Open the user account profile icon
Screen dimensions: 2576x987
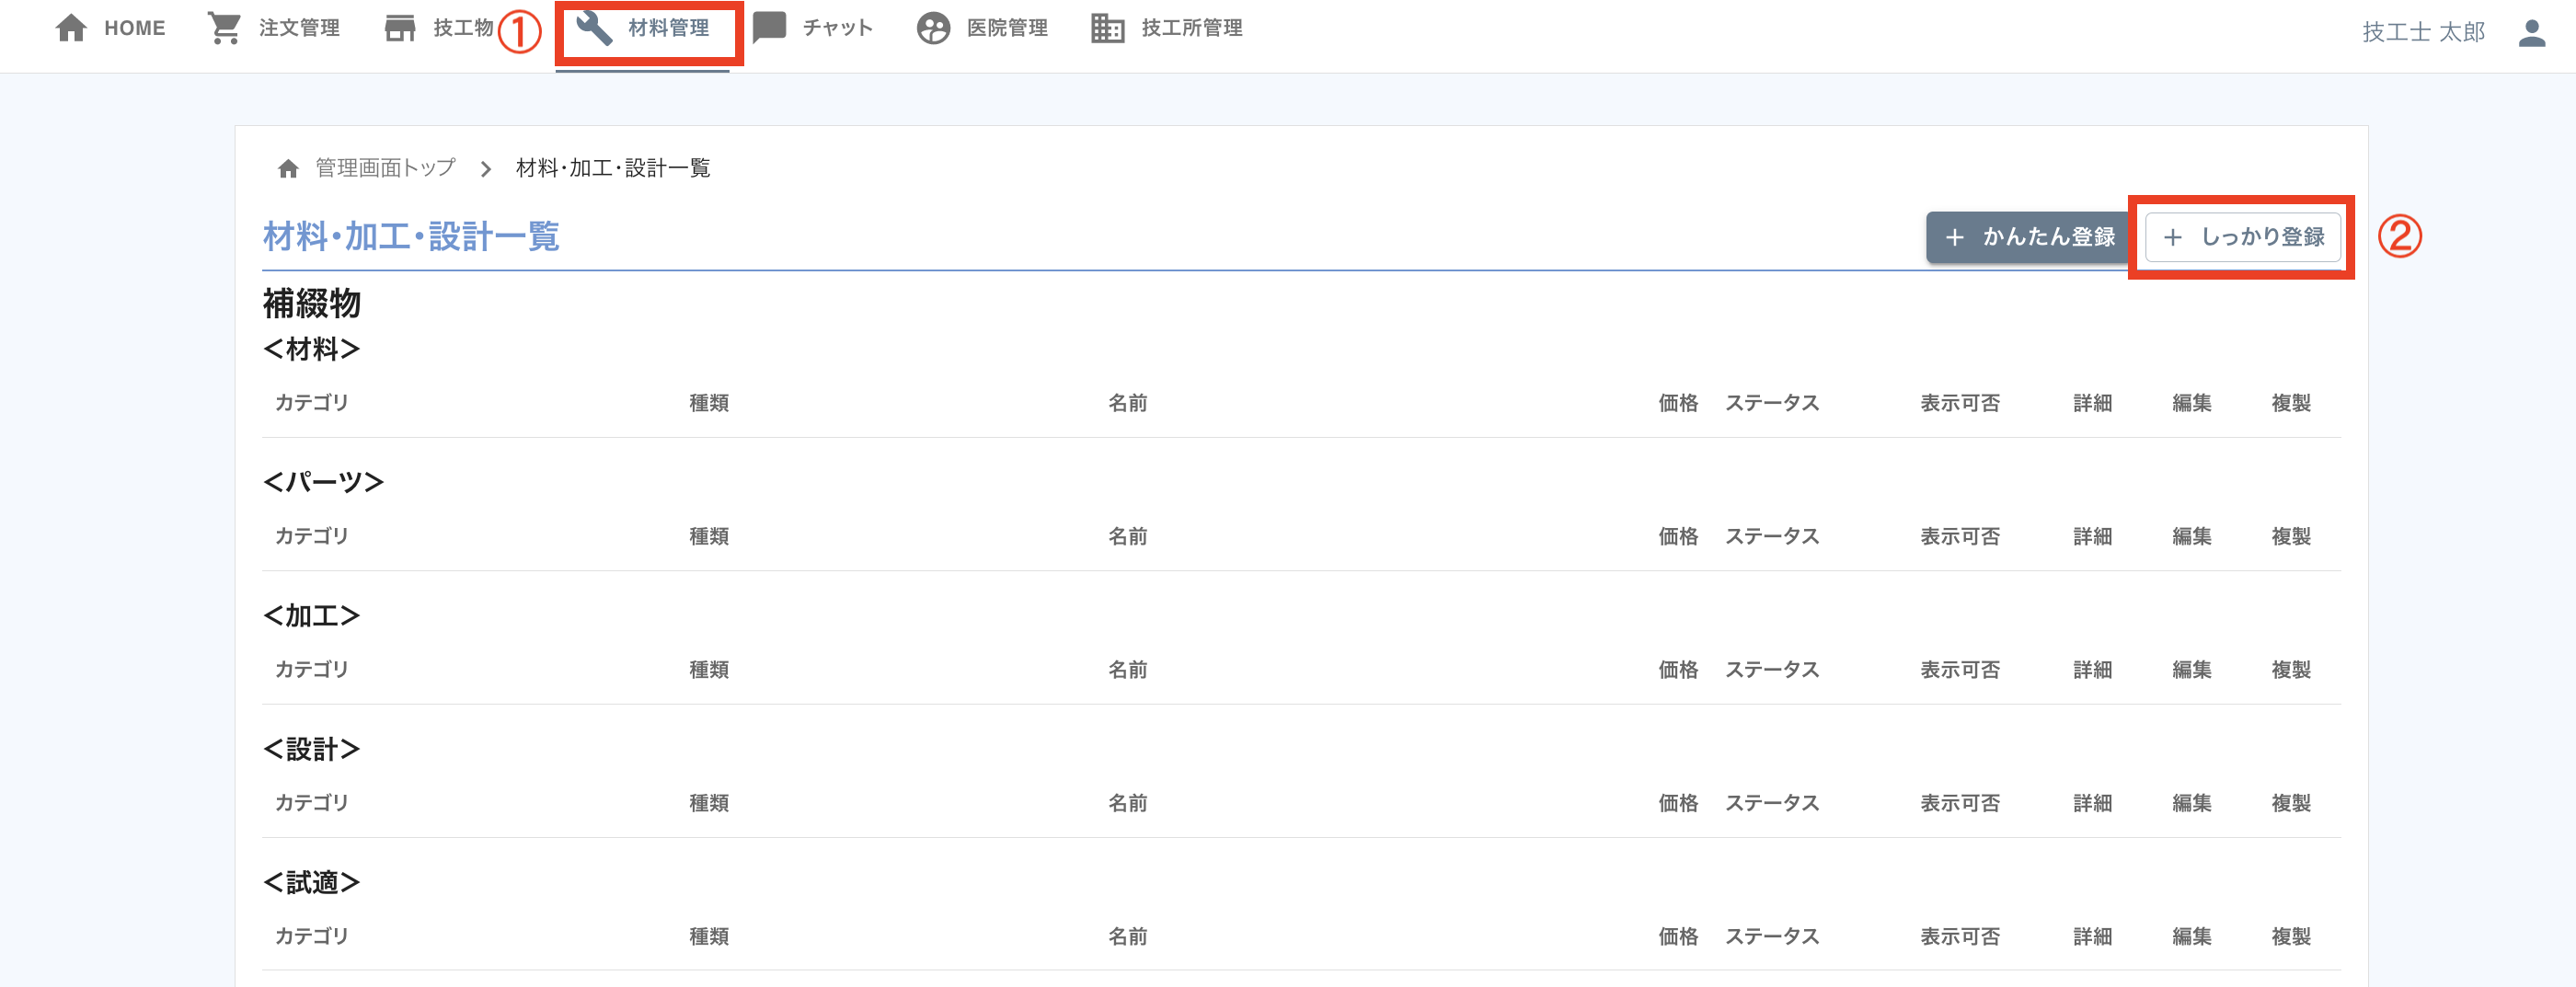pos(2531,32)
